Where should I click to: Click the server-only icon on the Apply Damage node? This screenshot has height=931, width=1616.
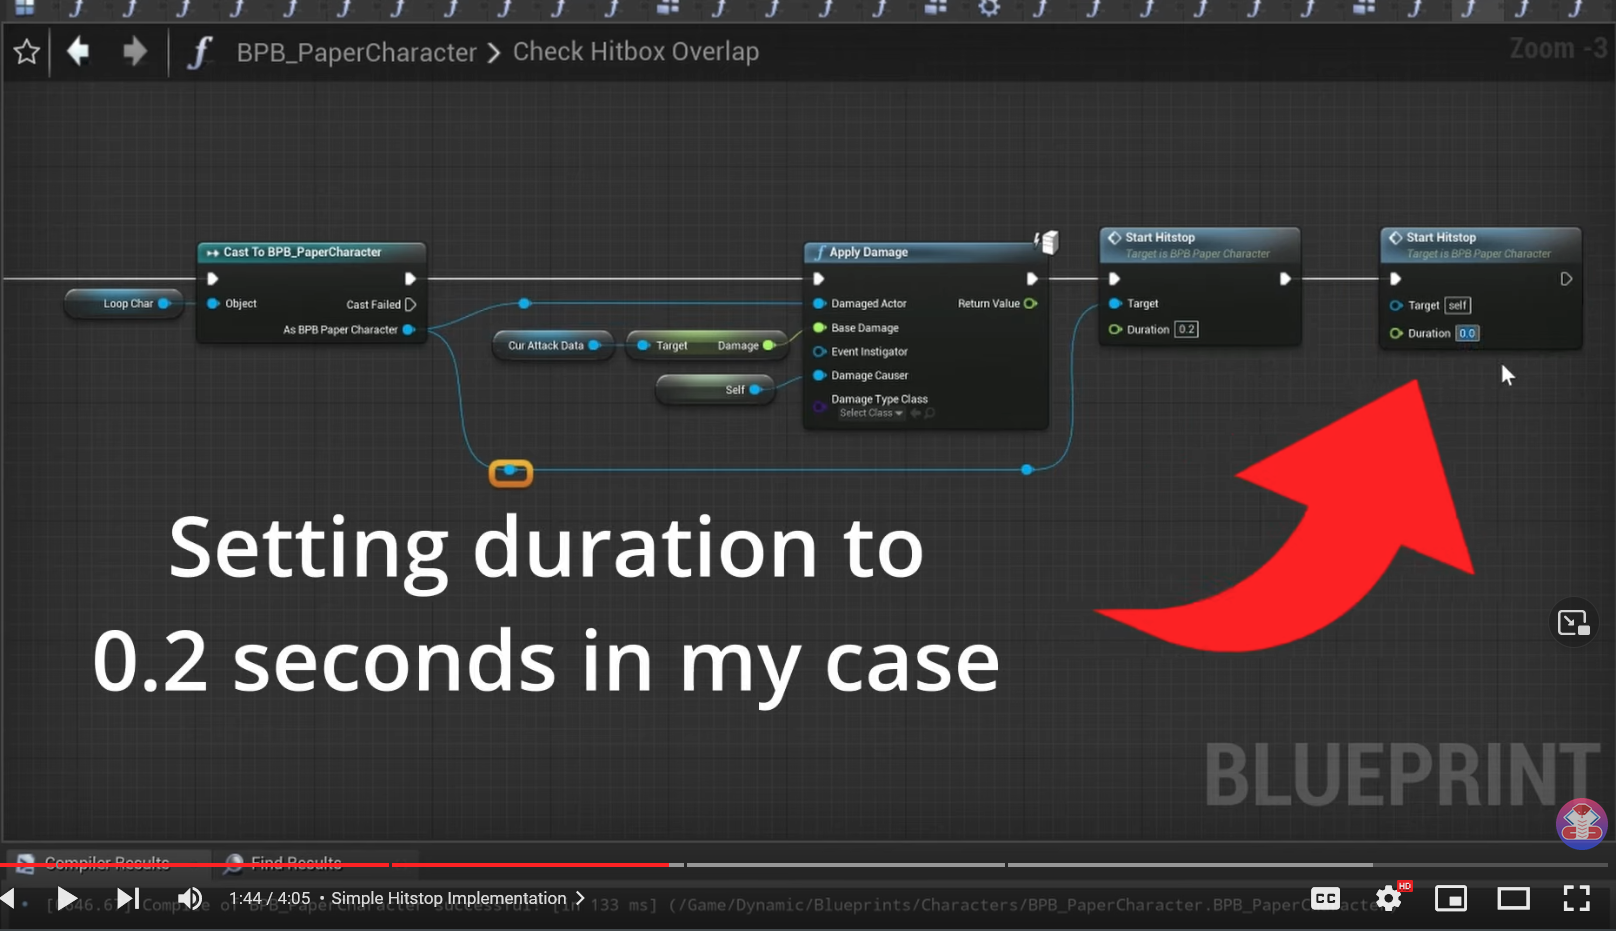point(1047,241)
